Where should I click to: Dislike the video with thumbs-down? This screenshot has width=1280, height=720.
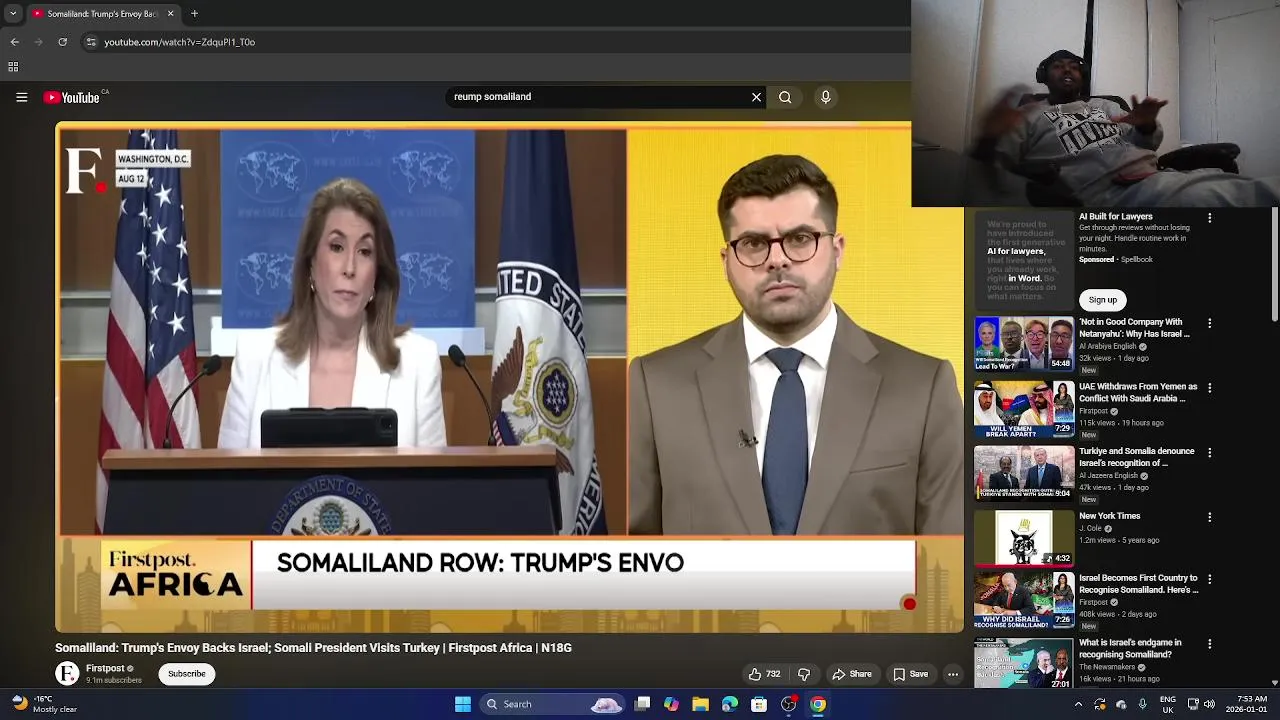pyautogui.click(x=804, y=674)
